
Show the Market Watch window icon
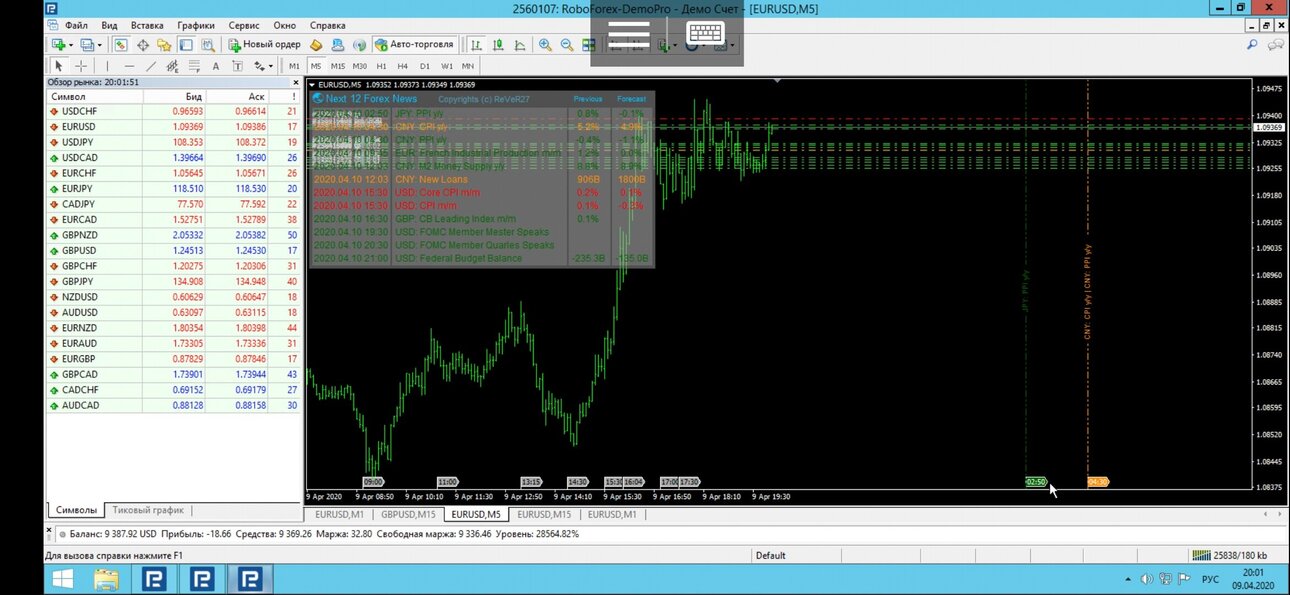pos(121,44)
